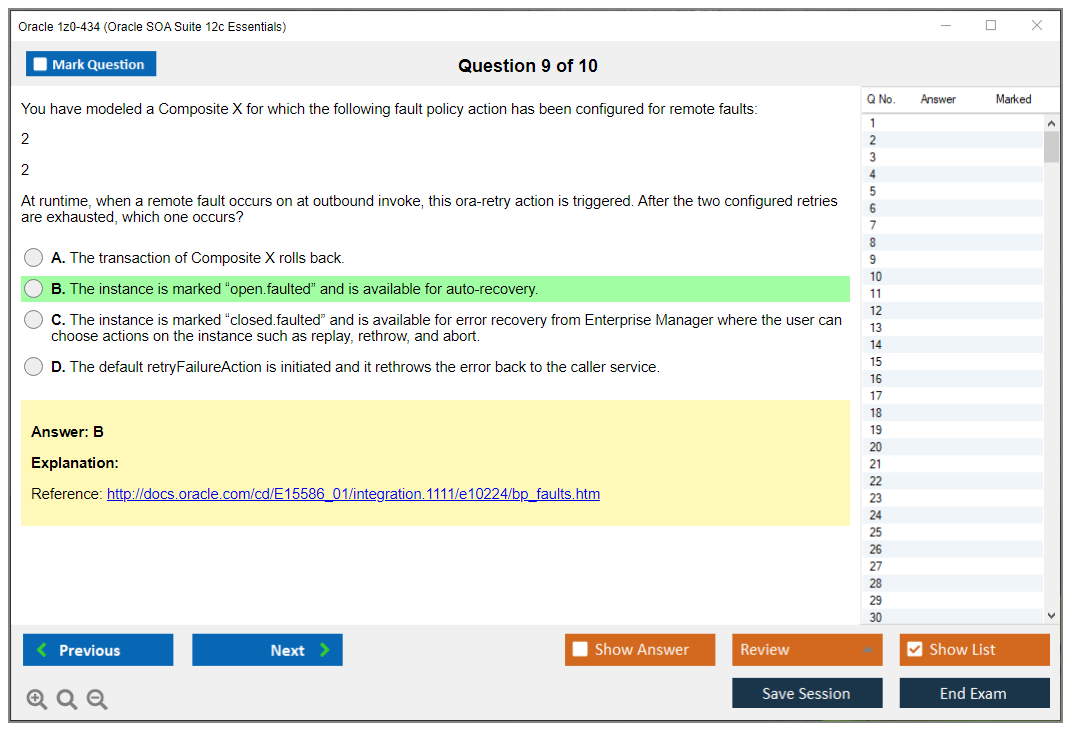
Task: Select question 15 in the list
Action: 876,362
